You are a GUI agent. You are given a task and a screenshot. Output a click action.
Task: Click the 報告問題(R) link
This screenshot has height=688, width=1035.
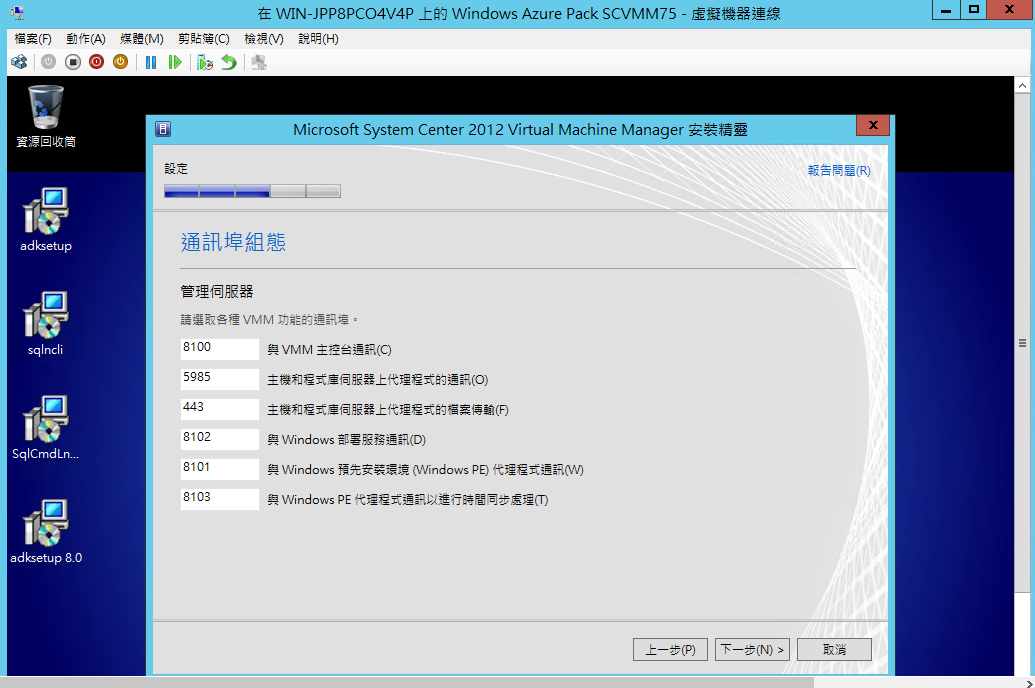pyautogui.click(x=839, y=170)
